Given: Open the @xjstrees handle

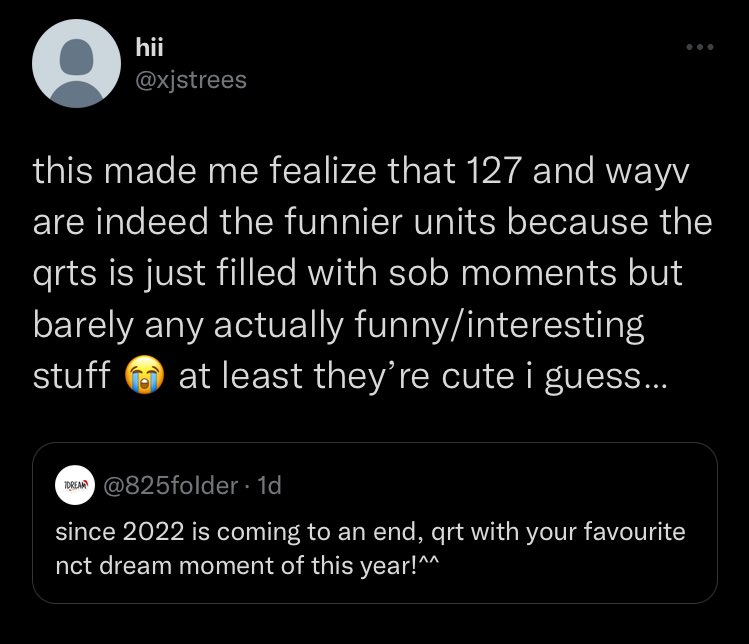Looking at the screenshot, I should coord(191,80).
